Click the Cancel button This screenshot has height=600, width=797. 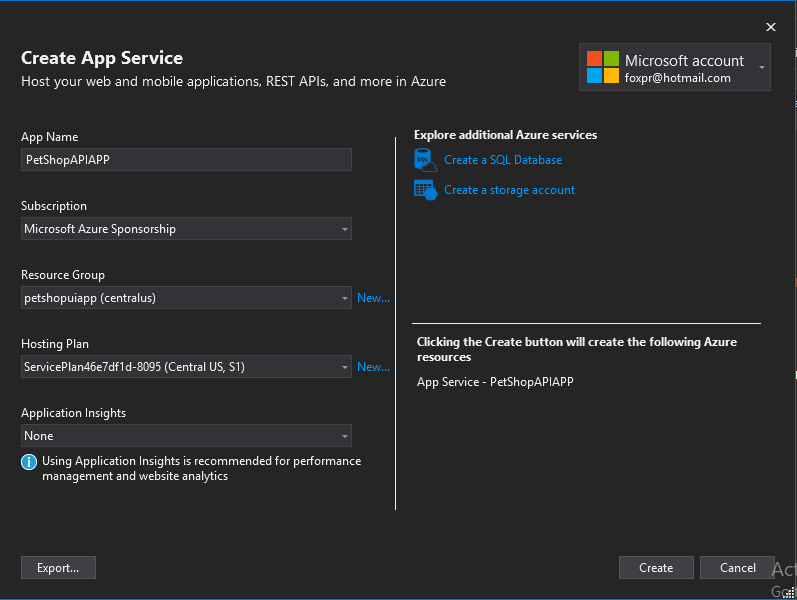(737, 567)
